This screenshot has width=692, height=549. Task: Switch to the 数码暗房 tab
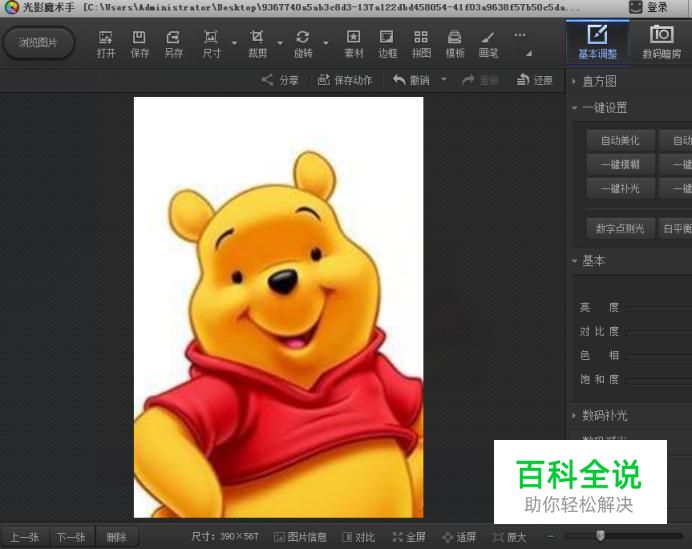click(661, 43)
